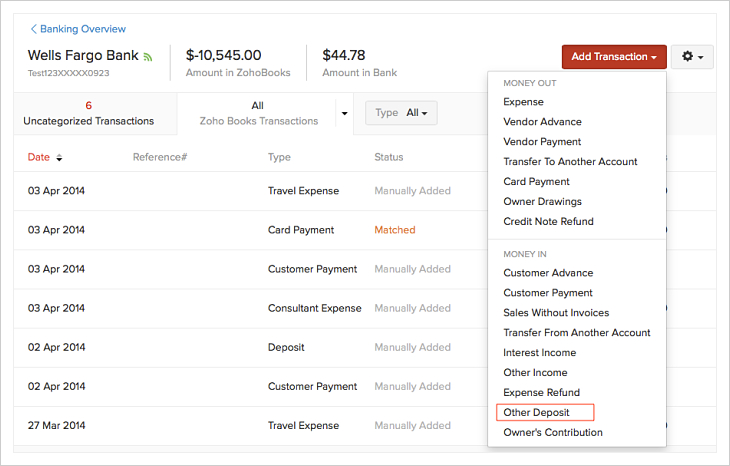Select the All Zoho Books Transactions tab

[x=258, y=113]
